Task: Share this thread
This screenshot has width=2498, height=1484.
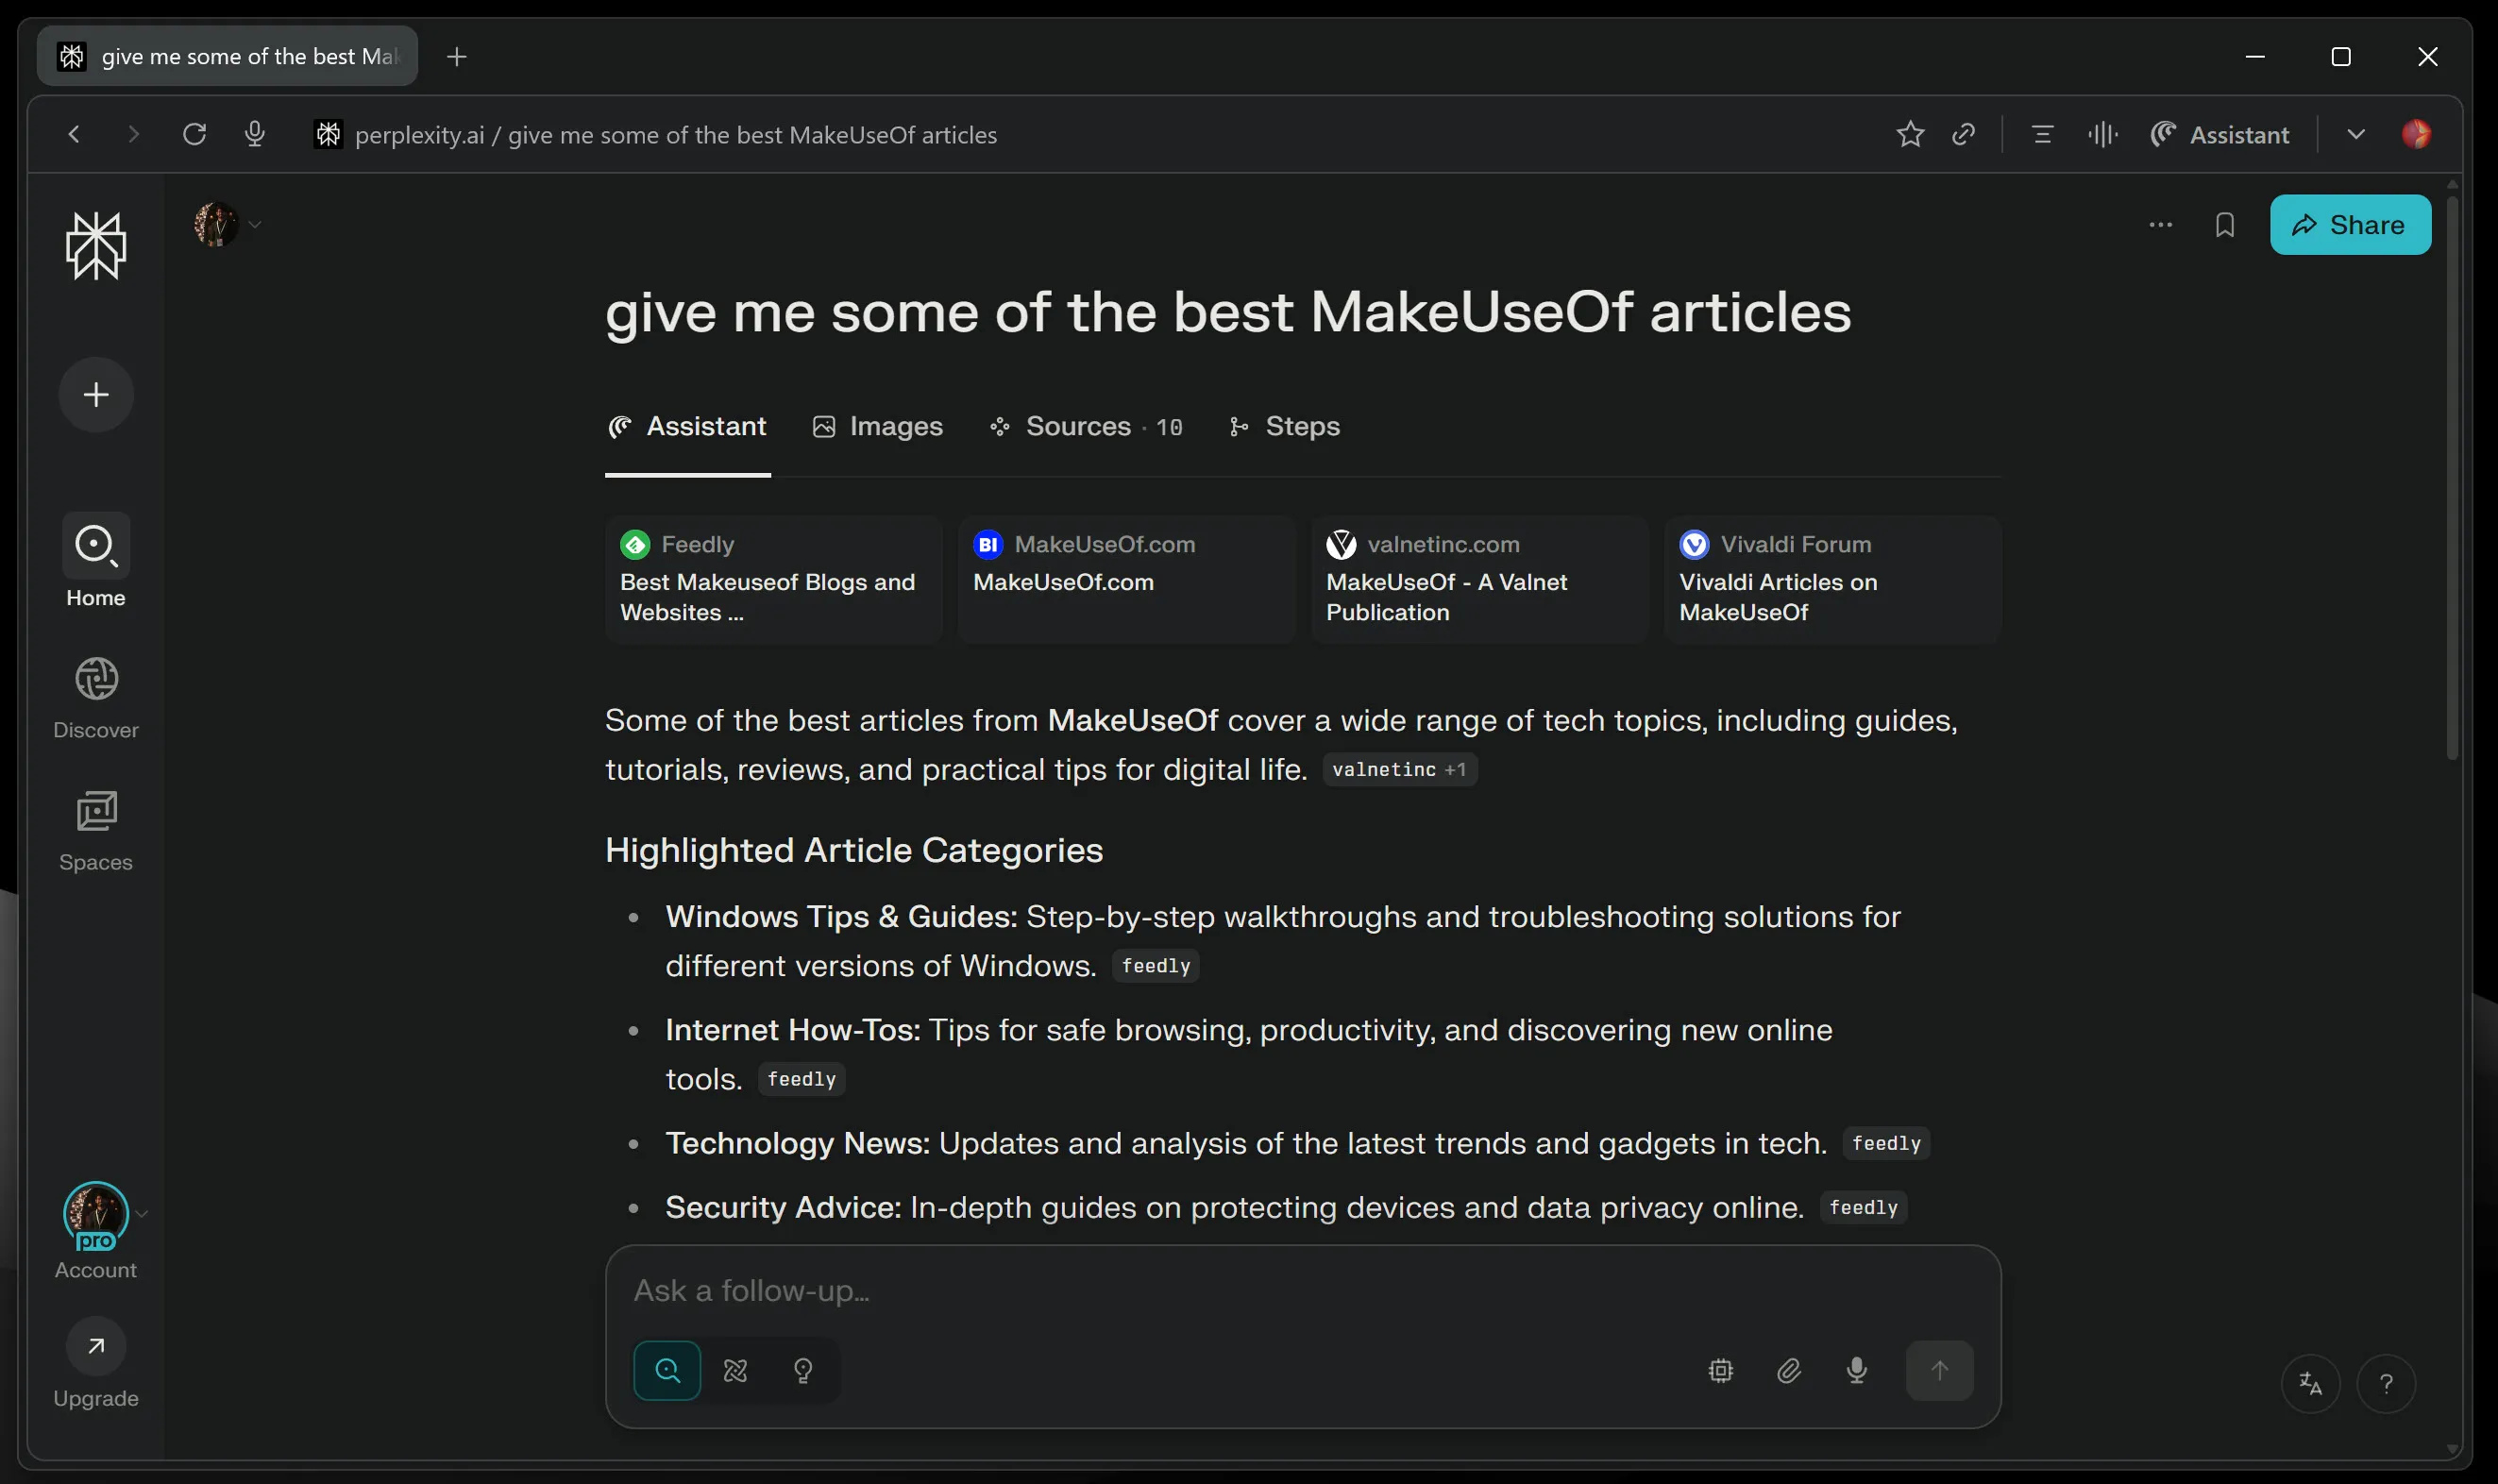Action: 2348,224
